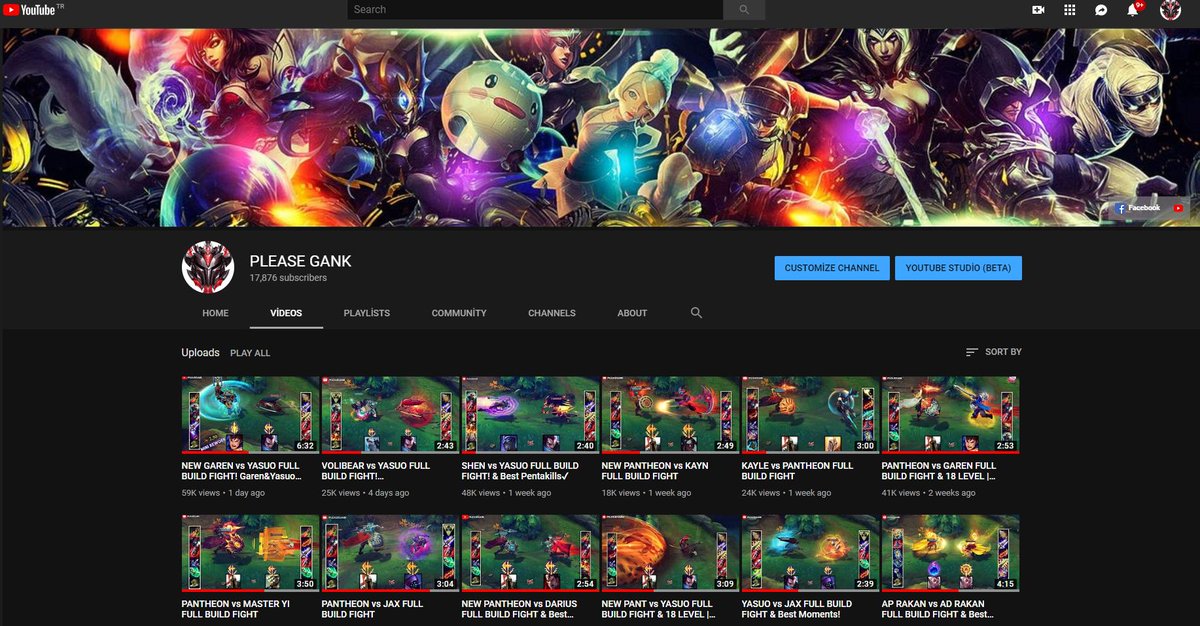
Task: Open AP RAKAN vs AD RAKAN thumbnail
Action: [x=950, y=554]
